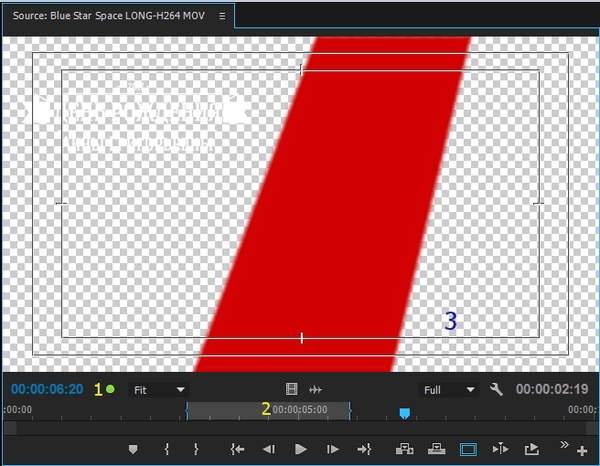Click the Go to Out button
Screen dimensions: 600x466
364,449
